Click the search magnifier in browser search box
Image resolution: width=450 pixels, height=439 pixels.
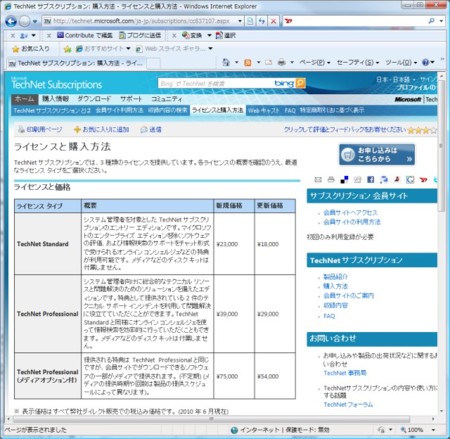point(431,21)
